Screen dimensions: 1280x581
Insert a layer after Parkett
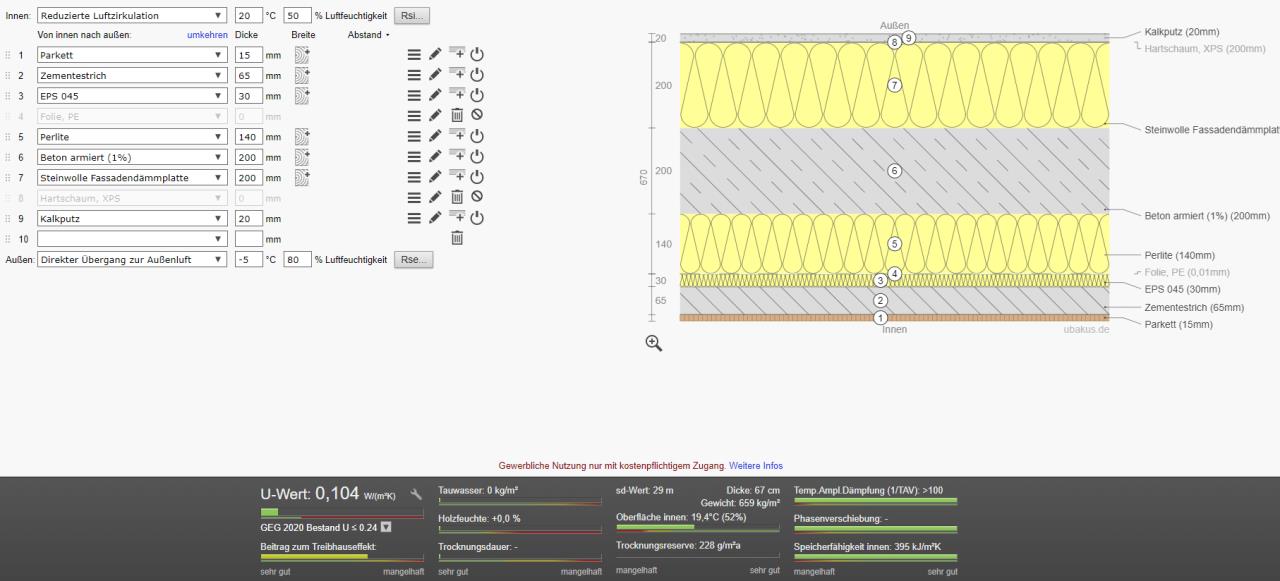tap(457, 55)
